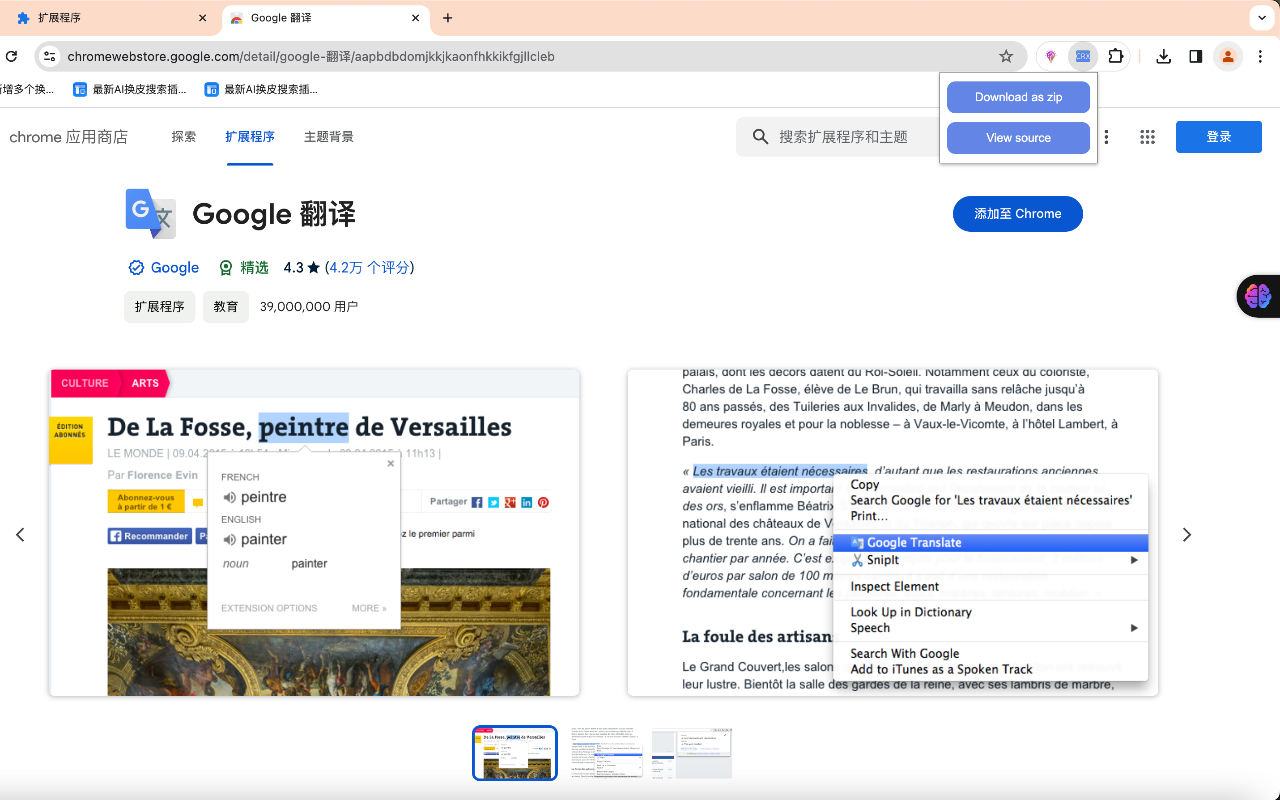This screenshot has width=1280, height=800.
Task: Click the store's vertical three-dot options icon
Action: (x=1106, y=137)
